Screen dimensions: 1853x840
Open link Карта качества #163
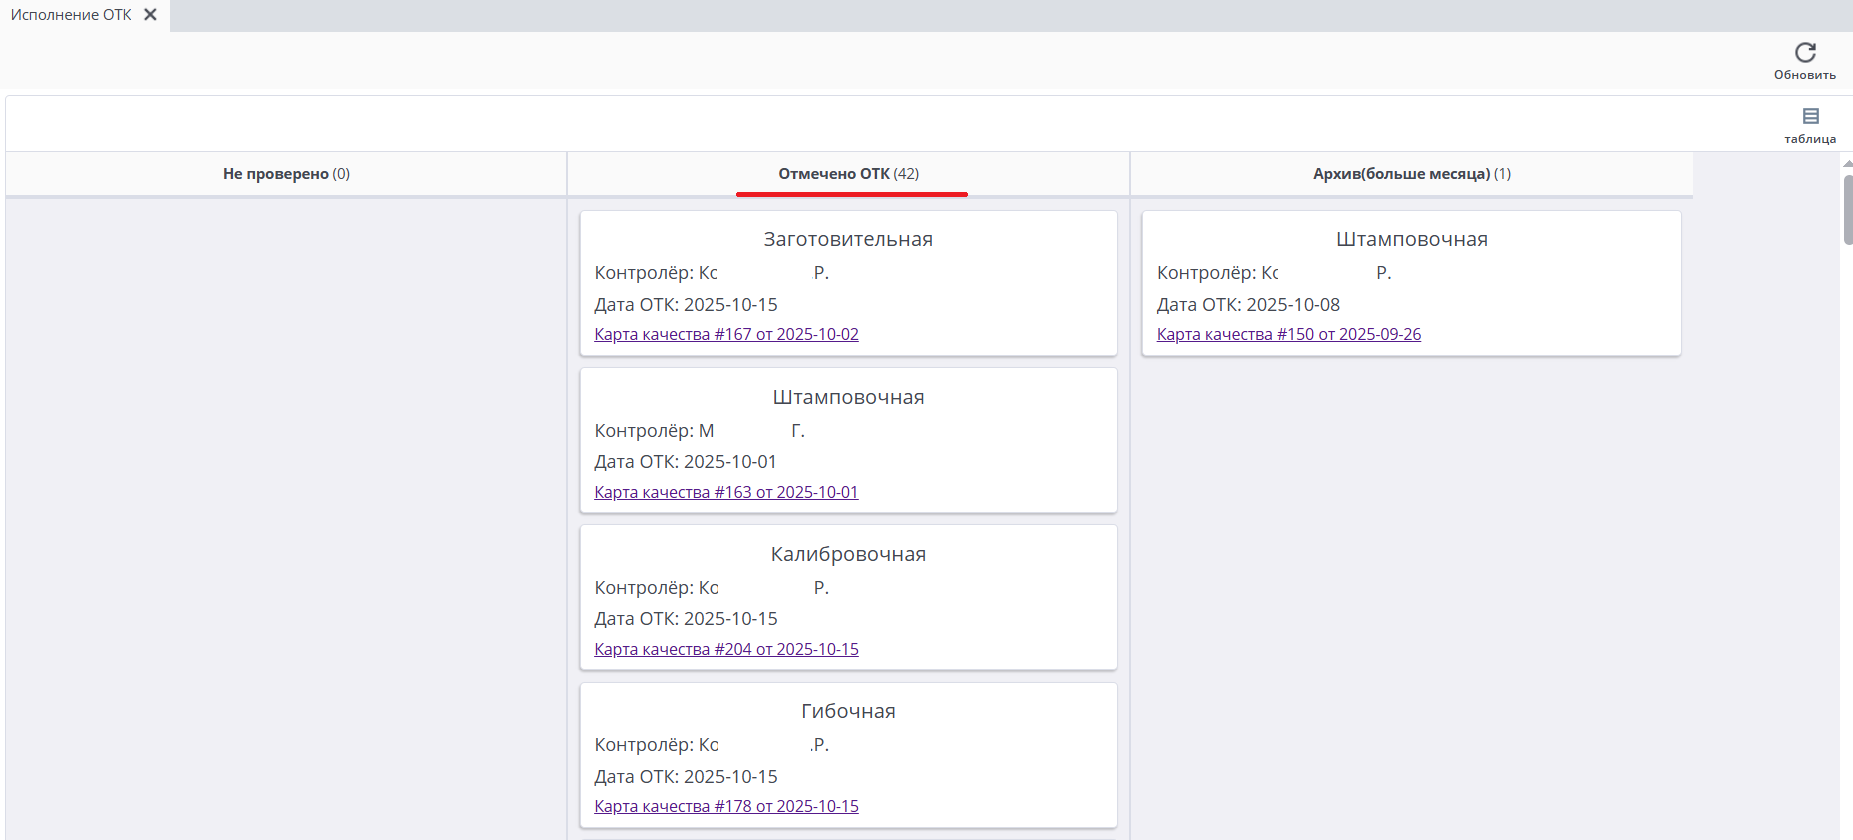point(726,492)
